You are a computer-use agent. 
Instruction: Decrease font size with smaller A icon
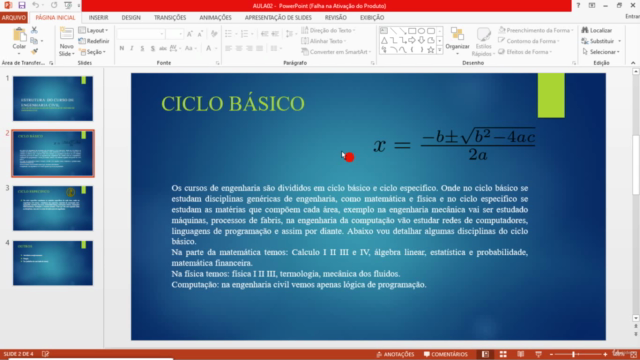(200, 34)
